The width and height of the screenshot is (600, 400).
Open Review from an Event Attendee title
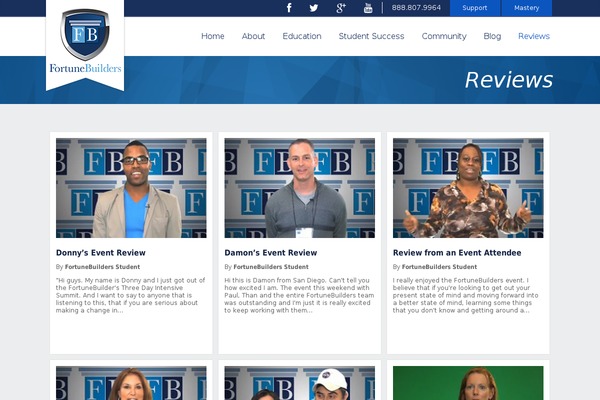tap(457, 253)
